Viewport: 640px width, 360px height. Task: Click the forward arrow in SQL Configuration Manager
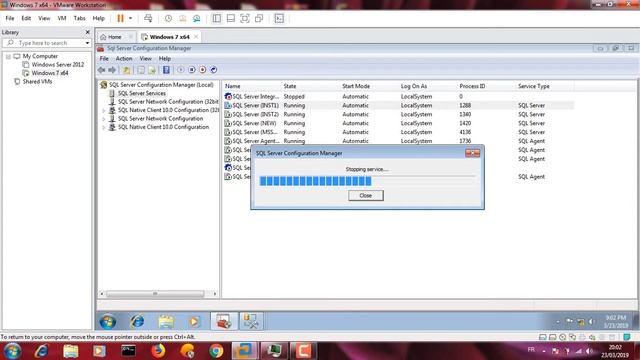[x=111, y=70]
